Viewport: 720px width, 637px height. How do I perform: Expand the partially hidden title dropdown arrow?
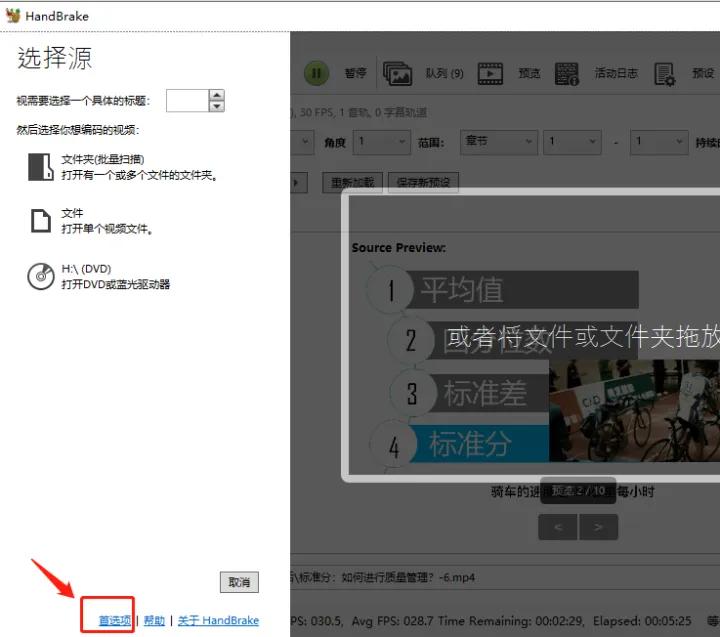pos(304,142)
